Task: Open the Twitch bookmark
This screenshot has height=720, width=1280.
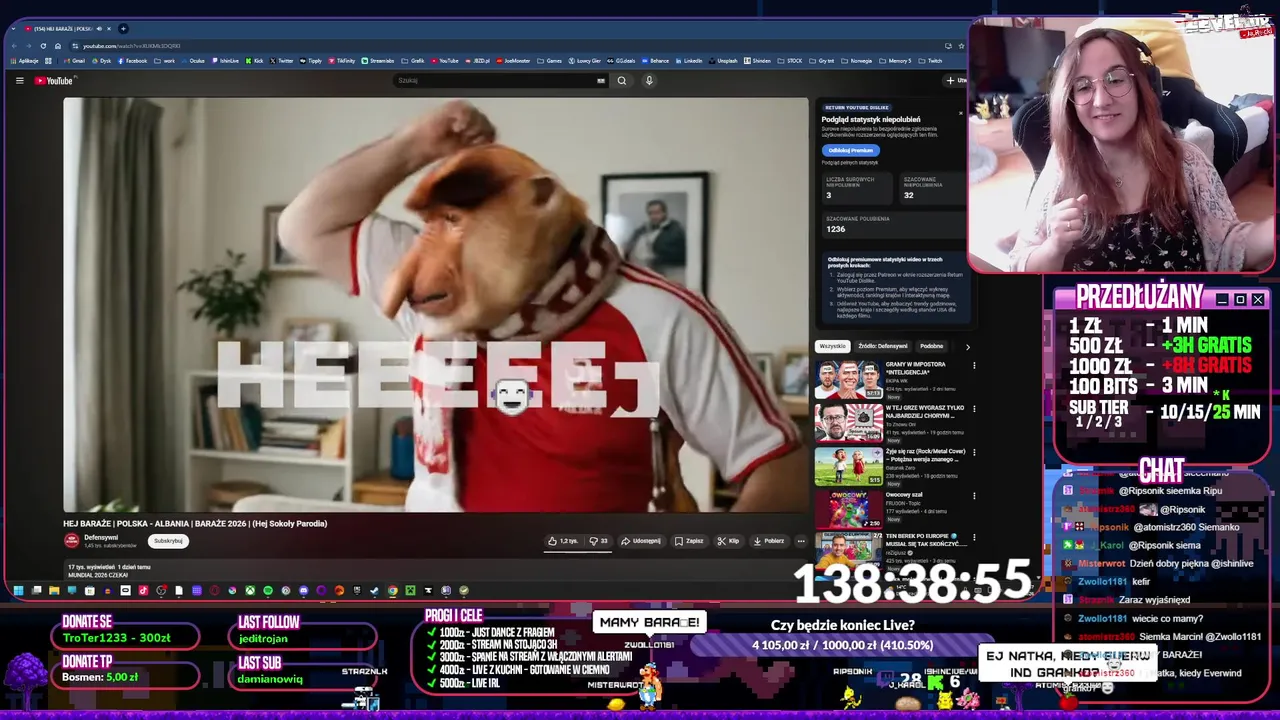Action: click(930, 61)
